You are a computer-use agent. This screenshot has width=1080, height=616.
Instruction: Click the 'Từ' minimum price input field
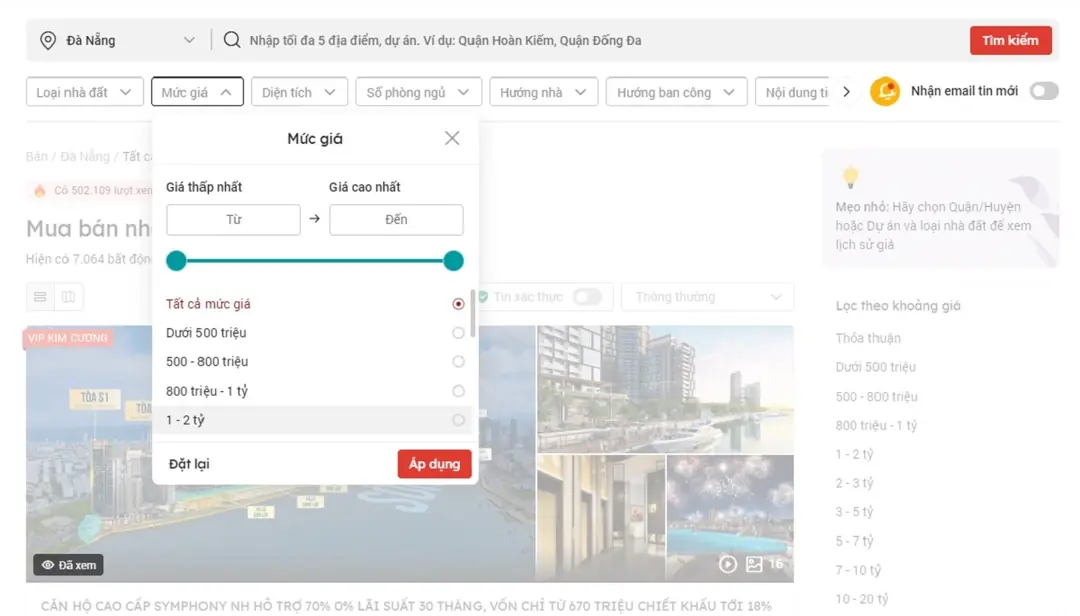[233, 220]
